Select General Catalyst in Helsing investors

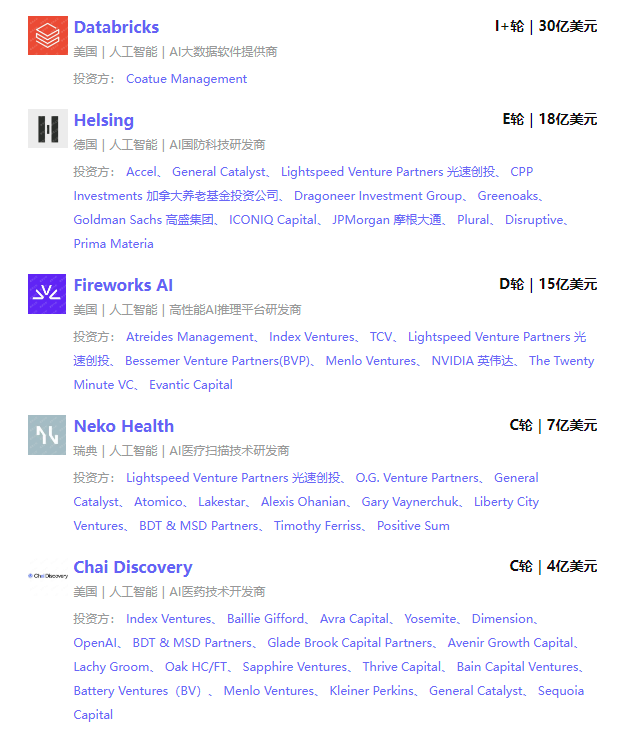[x=219, y=172]
